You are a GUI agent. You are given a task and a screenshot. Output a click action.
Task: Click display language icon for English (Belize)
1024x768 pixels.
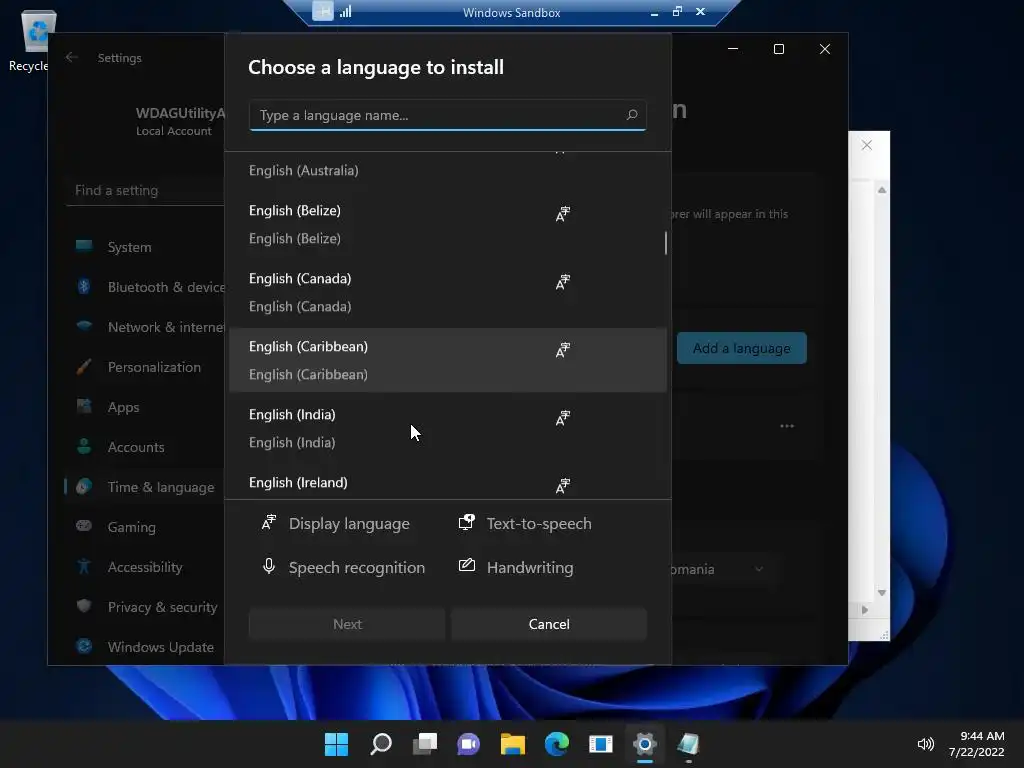tap(562, 214)
